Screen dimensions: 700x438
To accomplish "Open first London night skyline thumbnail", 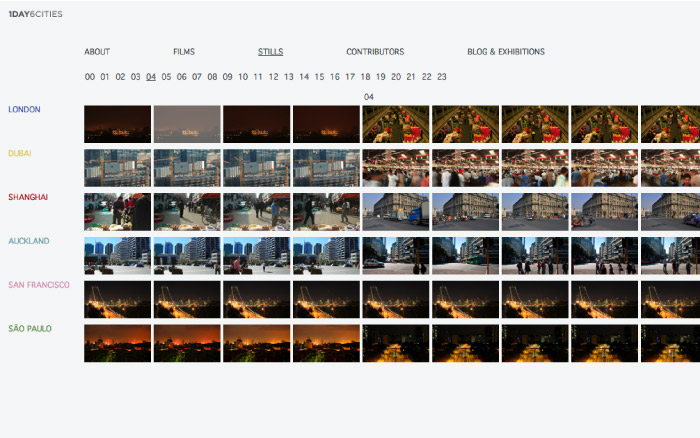I will point(118,124).
